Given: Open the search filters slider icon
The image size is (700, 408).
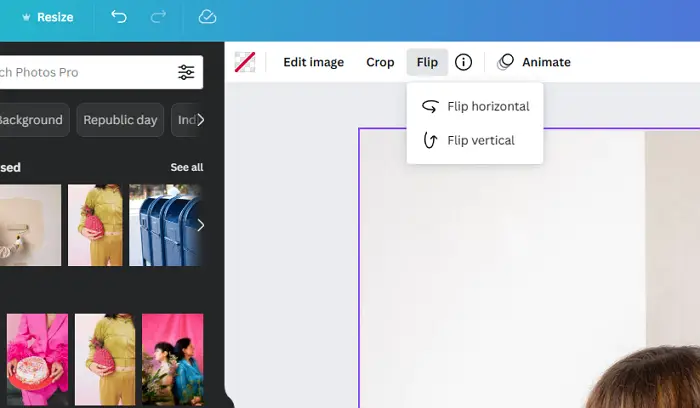Looking at the screenshot, I should (x=186, y=72).
